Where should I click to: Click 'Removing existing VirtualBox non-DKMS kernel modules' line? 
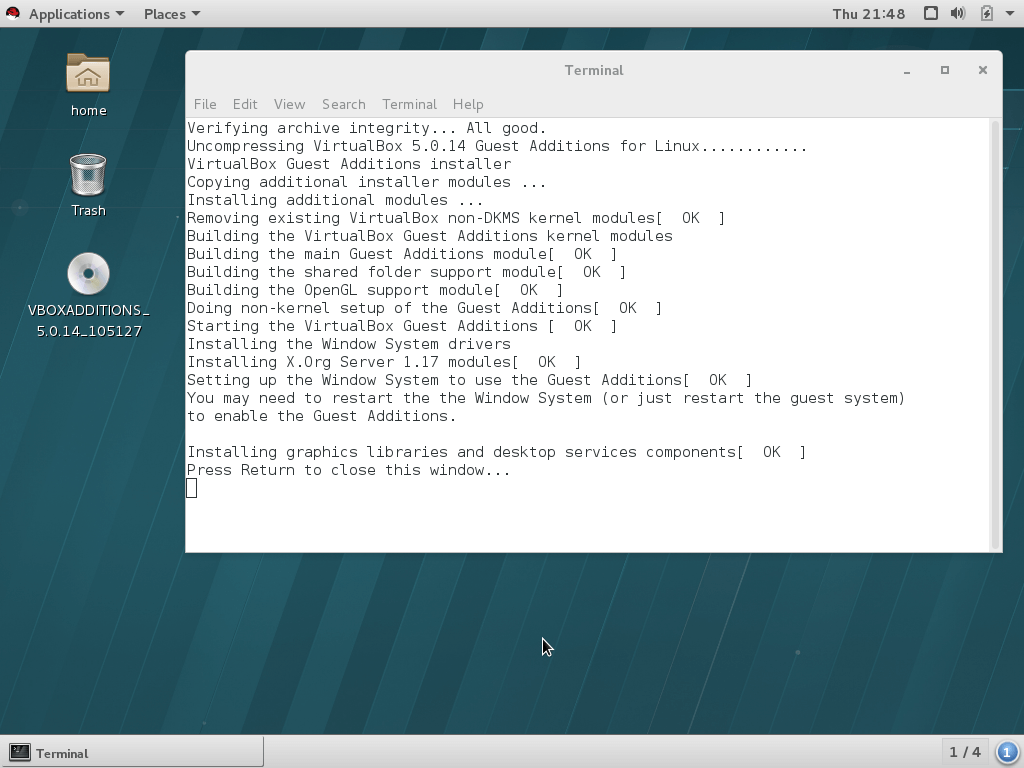(x=456, y=218)
